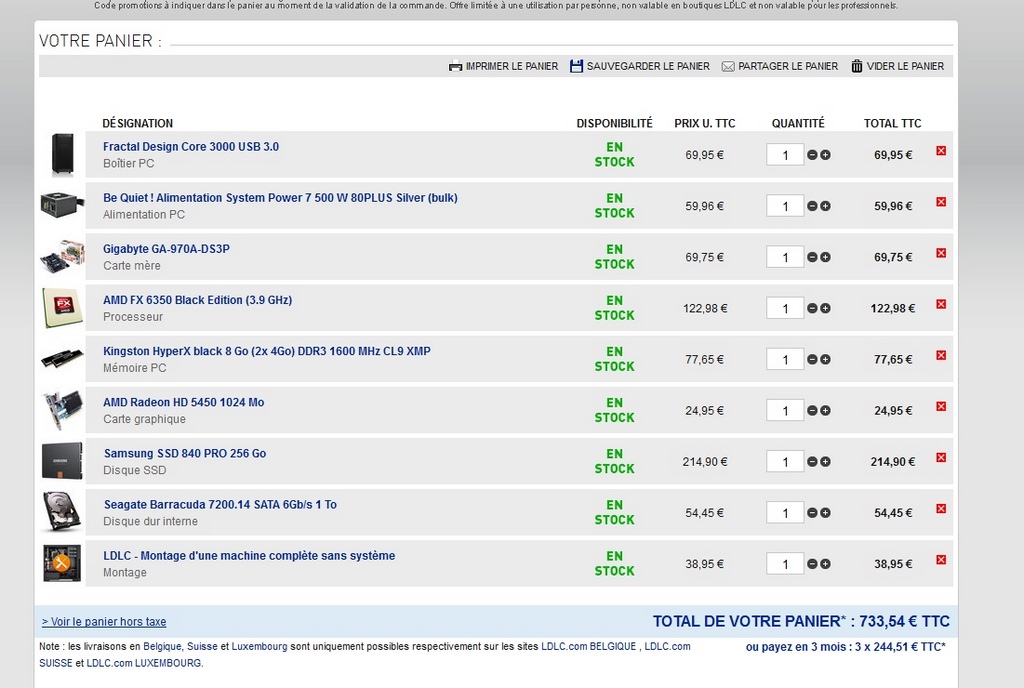Decrease Kingston HyperX memory quantity
Screen dimensions: 1024x688
[812, 359]
